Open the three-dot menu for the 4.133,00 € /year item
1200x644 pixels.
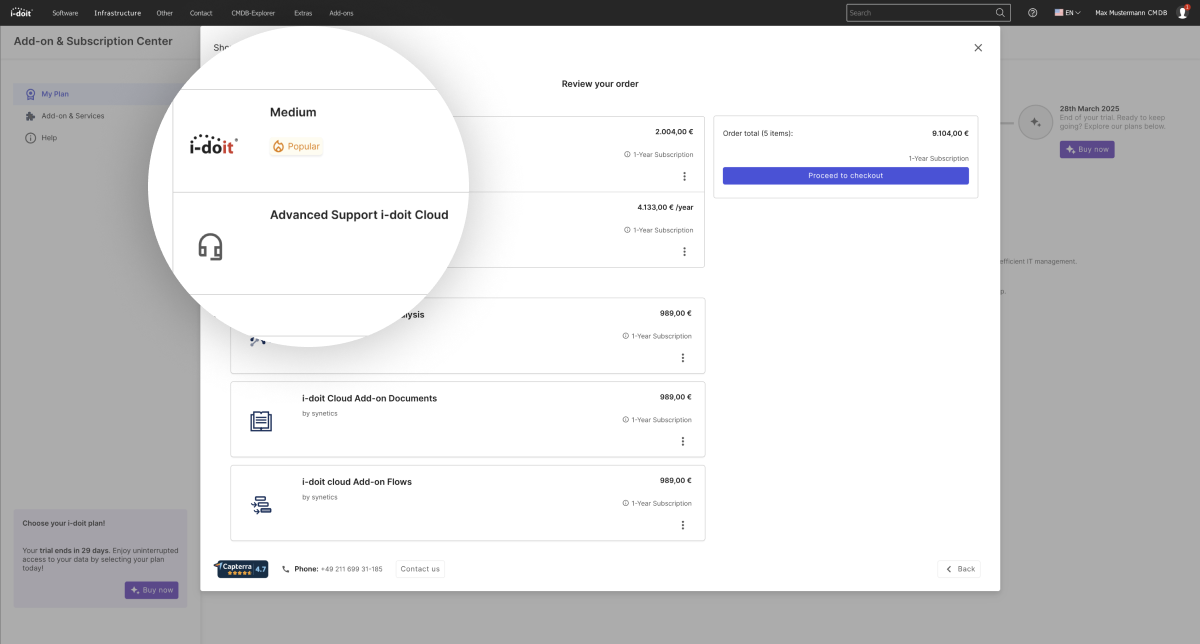(x=684, y=252)
